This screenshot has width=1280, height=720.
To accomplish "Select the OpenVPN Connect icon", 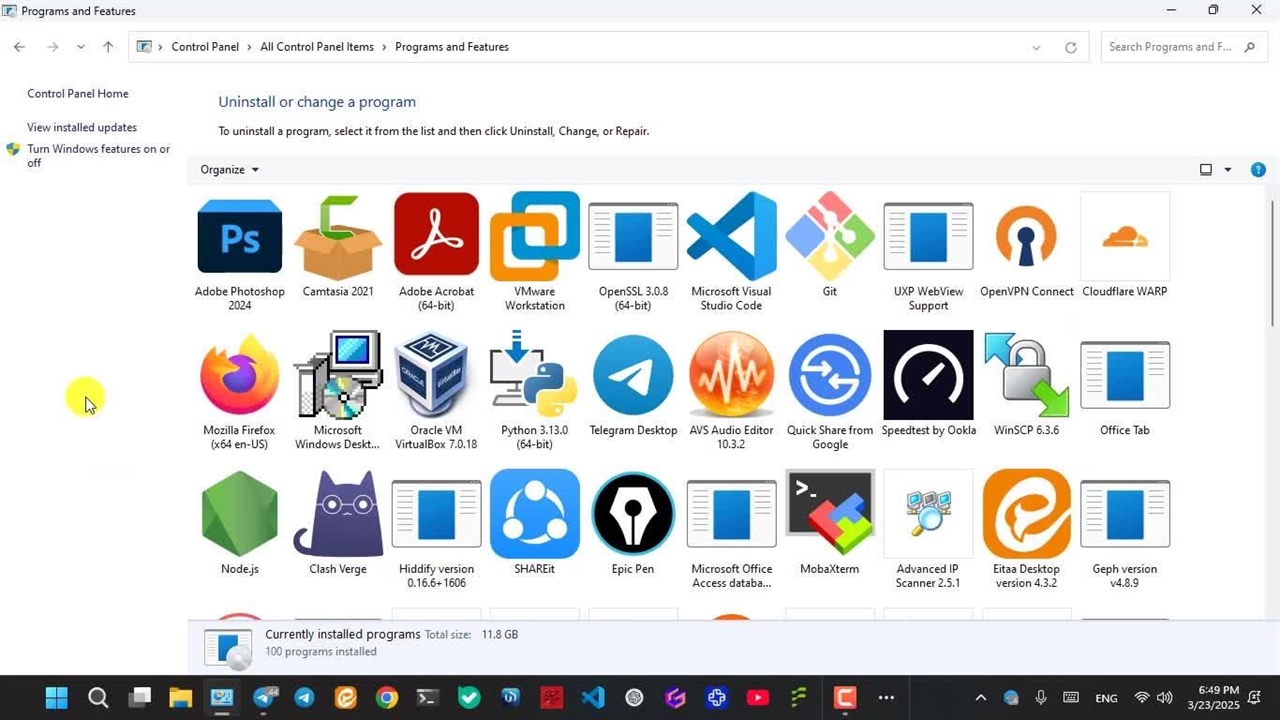I will (x=1026, y=237).
